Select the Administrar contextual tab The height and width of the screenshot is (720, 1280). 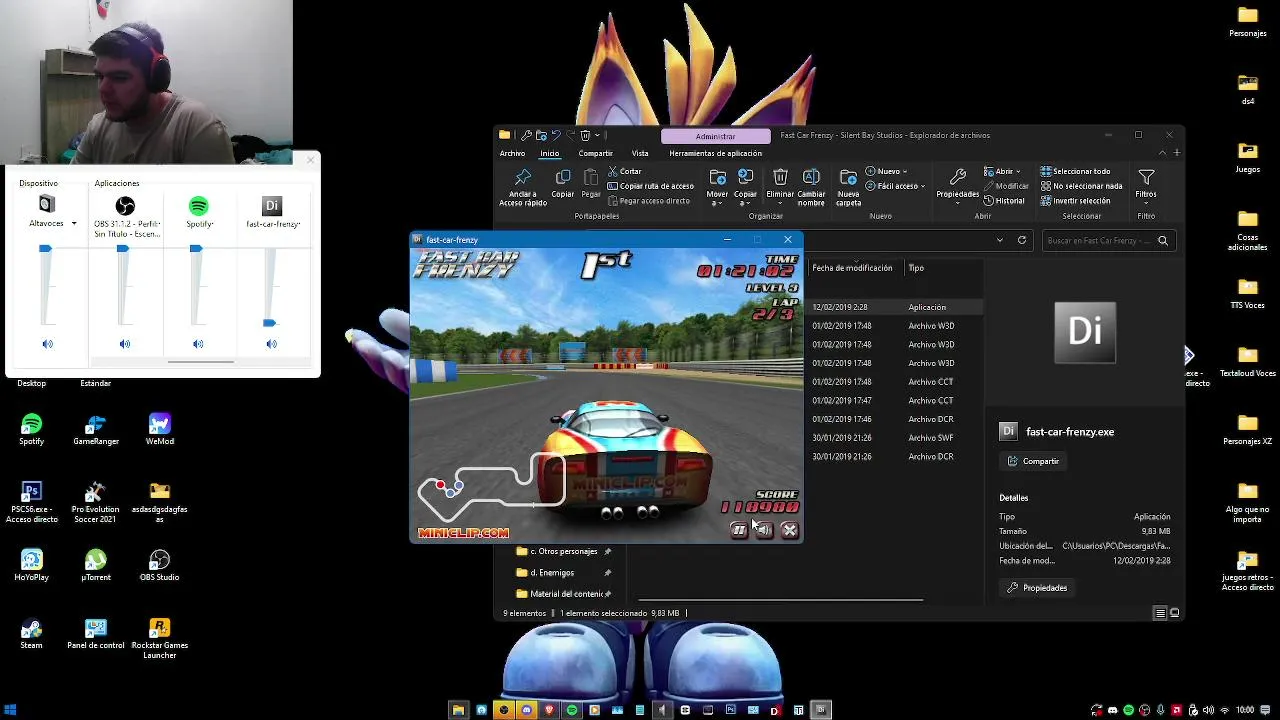(x=715, y=136)
